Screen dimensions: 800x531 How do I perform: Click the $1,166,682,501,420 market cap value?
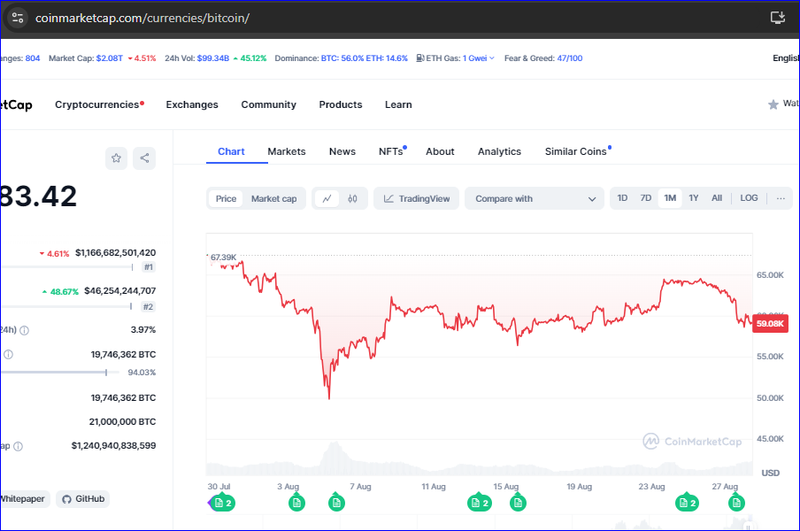[115, 252]
